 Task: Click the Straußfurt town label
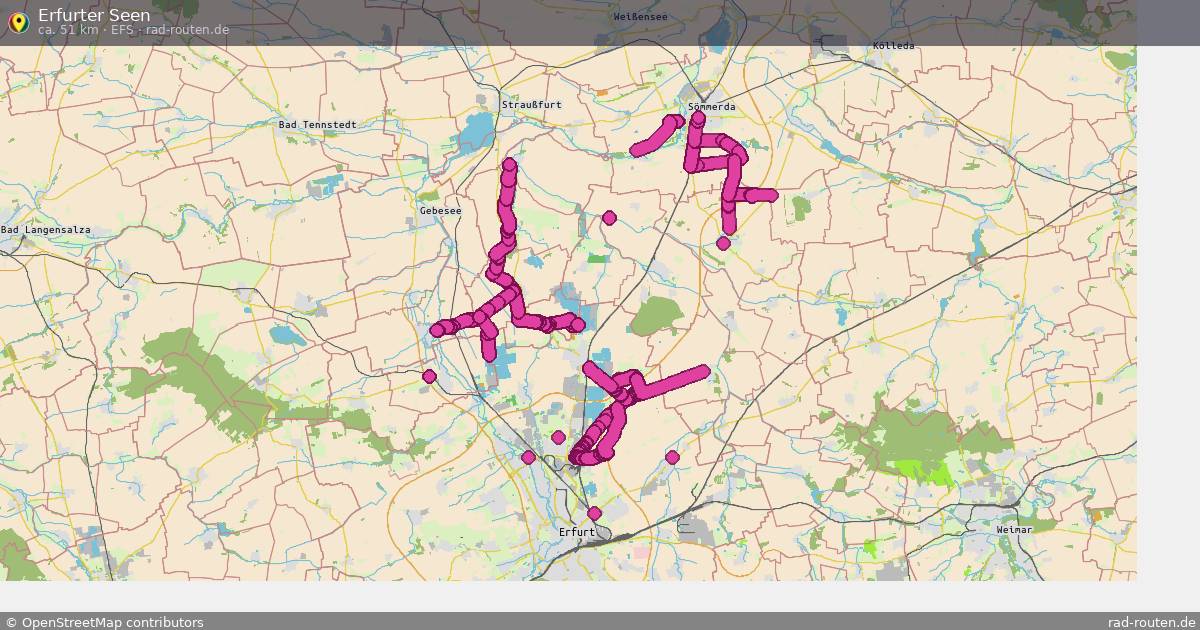[x=531, y=104]
